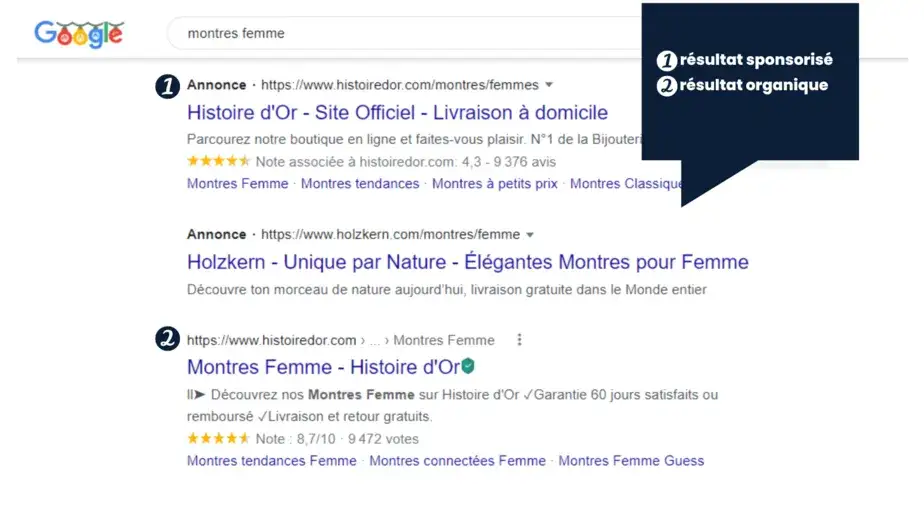Open the 'Montres tendances Femme' sitelink
The height and width of the screenshot is (521, 924).
coord(272,461)
